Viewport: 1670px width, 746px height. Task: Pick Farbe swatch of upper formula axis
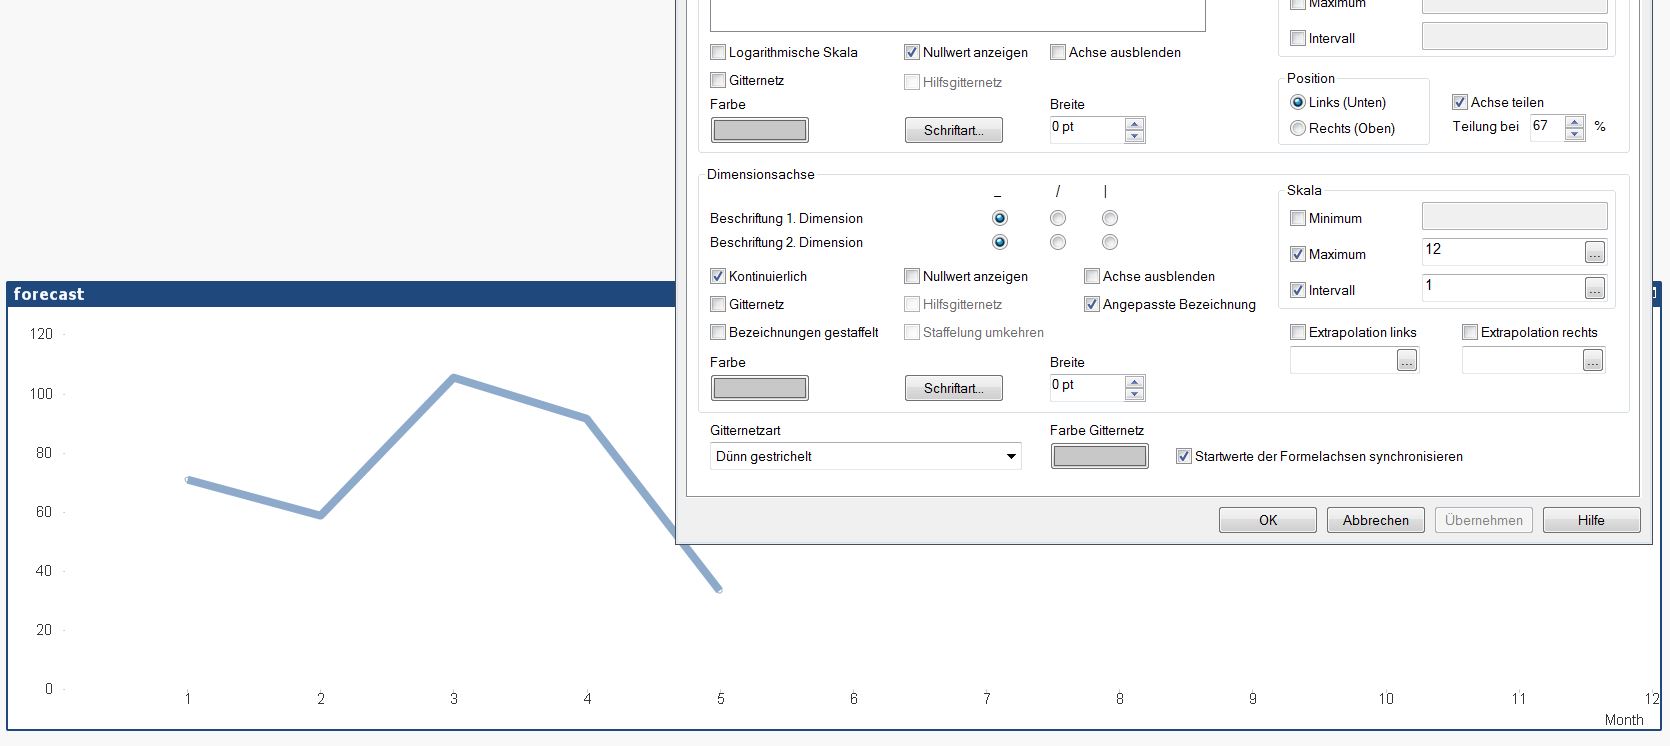[760, 130]
